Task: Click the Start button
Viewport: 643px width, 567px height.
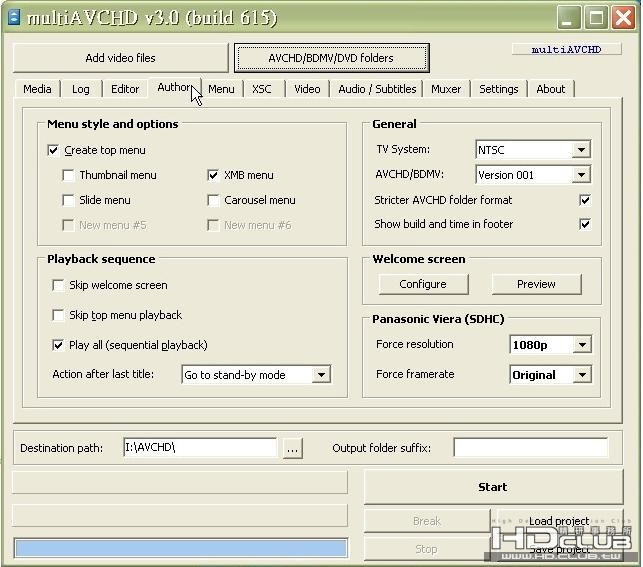Action: [493, 487]
